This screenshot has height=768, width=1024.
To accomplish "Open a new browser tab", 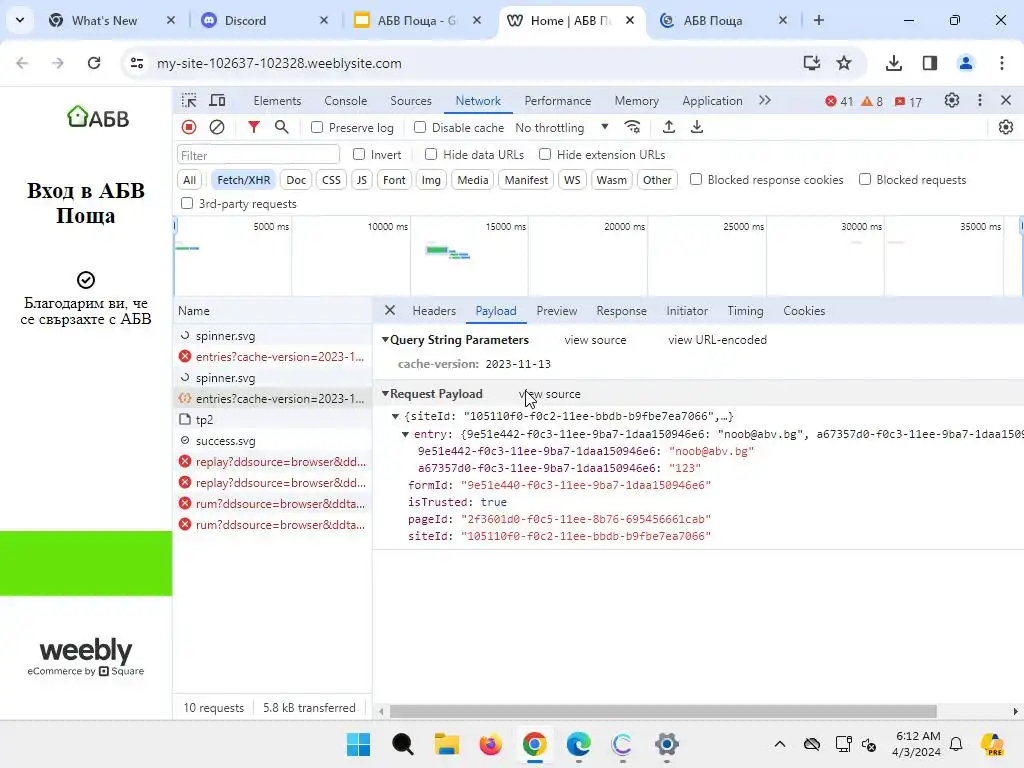I will tap(819, 20).
